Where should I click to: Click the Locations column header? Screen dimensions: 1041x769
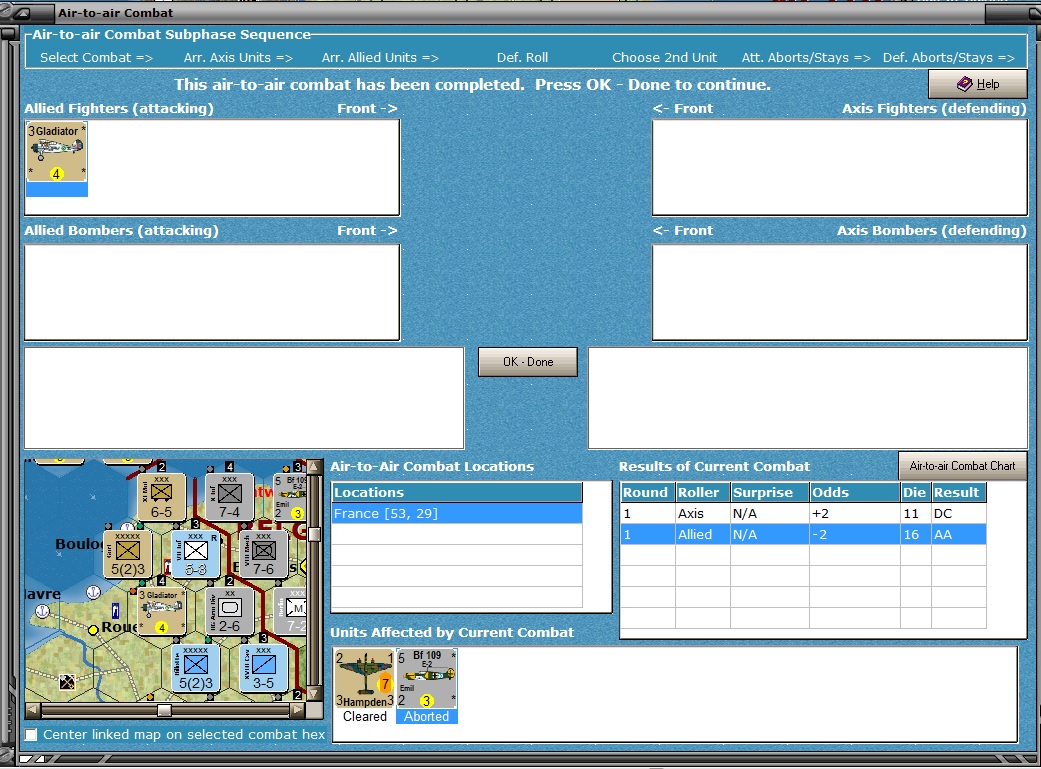coord(457,492)
